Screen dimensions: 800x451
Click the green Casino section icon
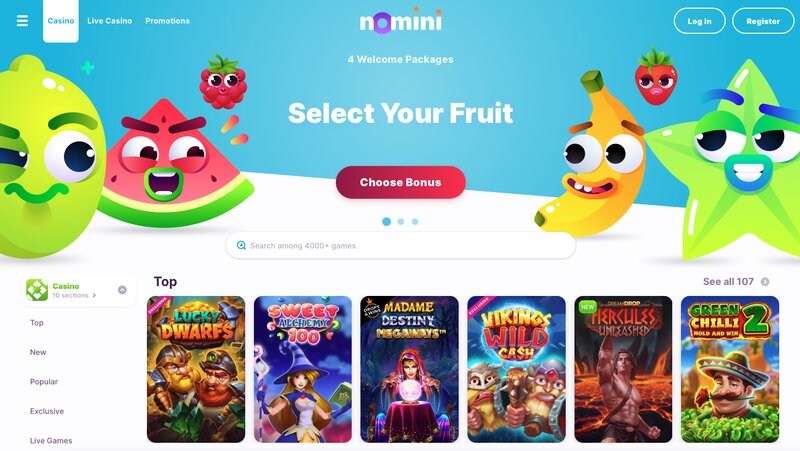[x=37, y=290]
